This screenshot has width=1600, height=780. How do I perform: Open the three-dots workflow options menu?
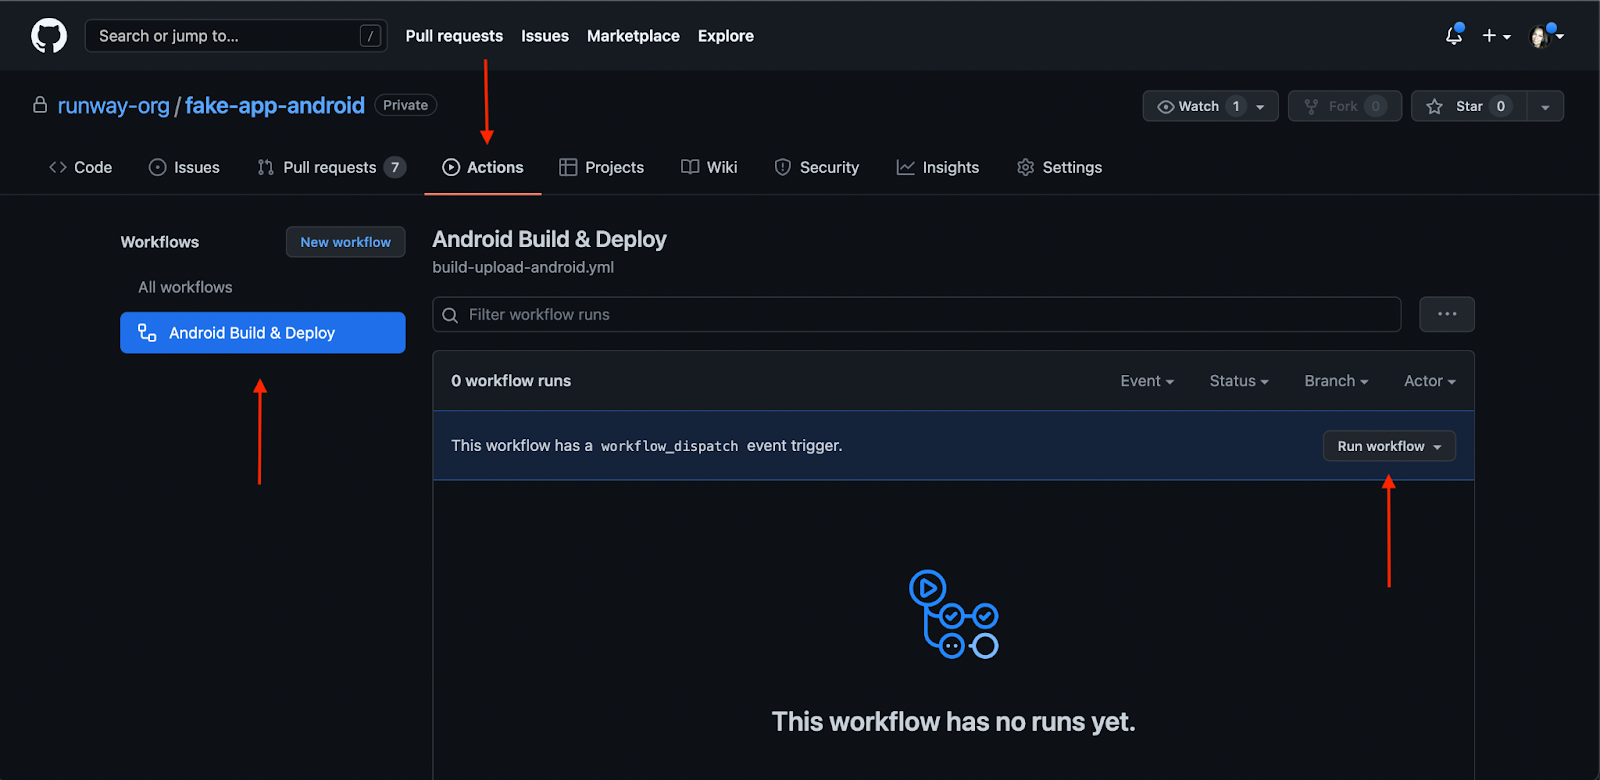1447,314
